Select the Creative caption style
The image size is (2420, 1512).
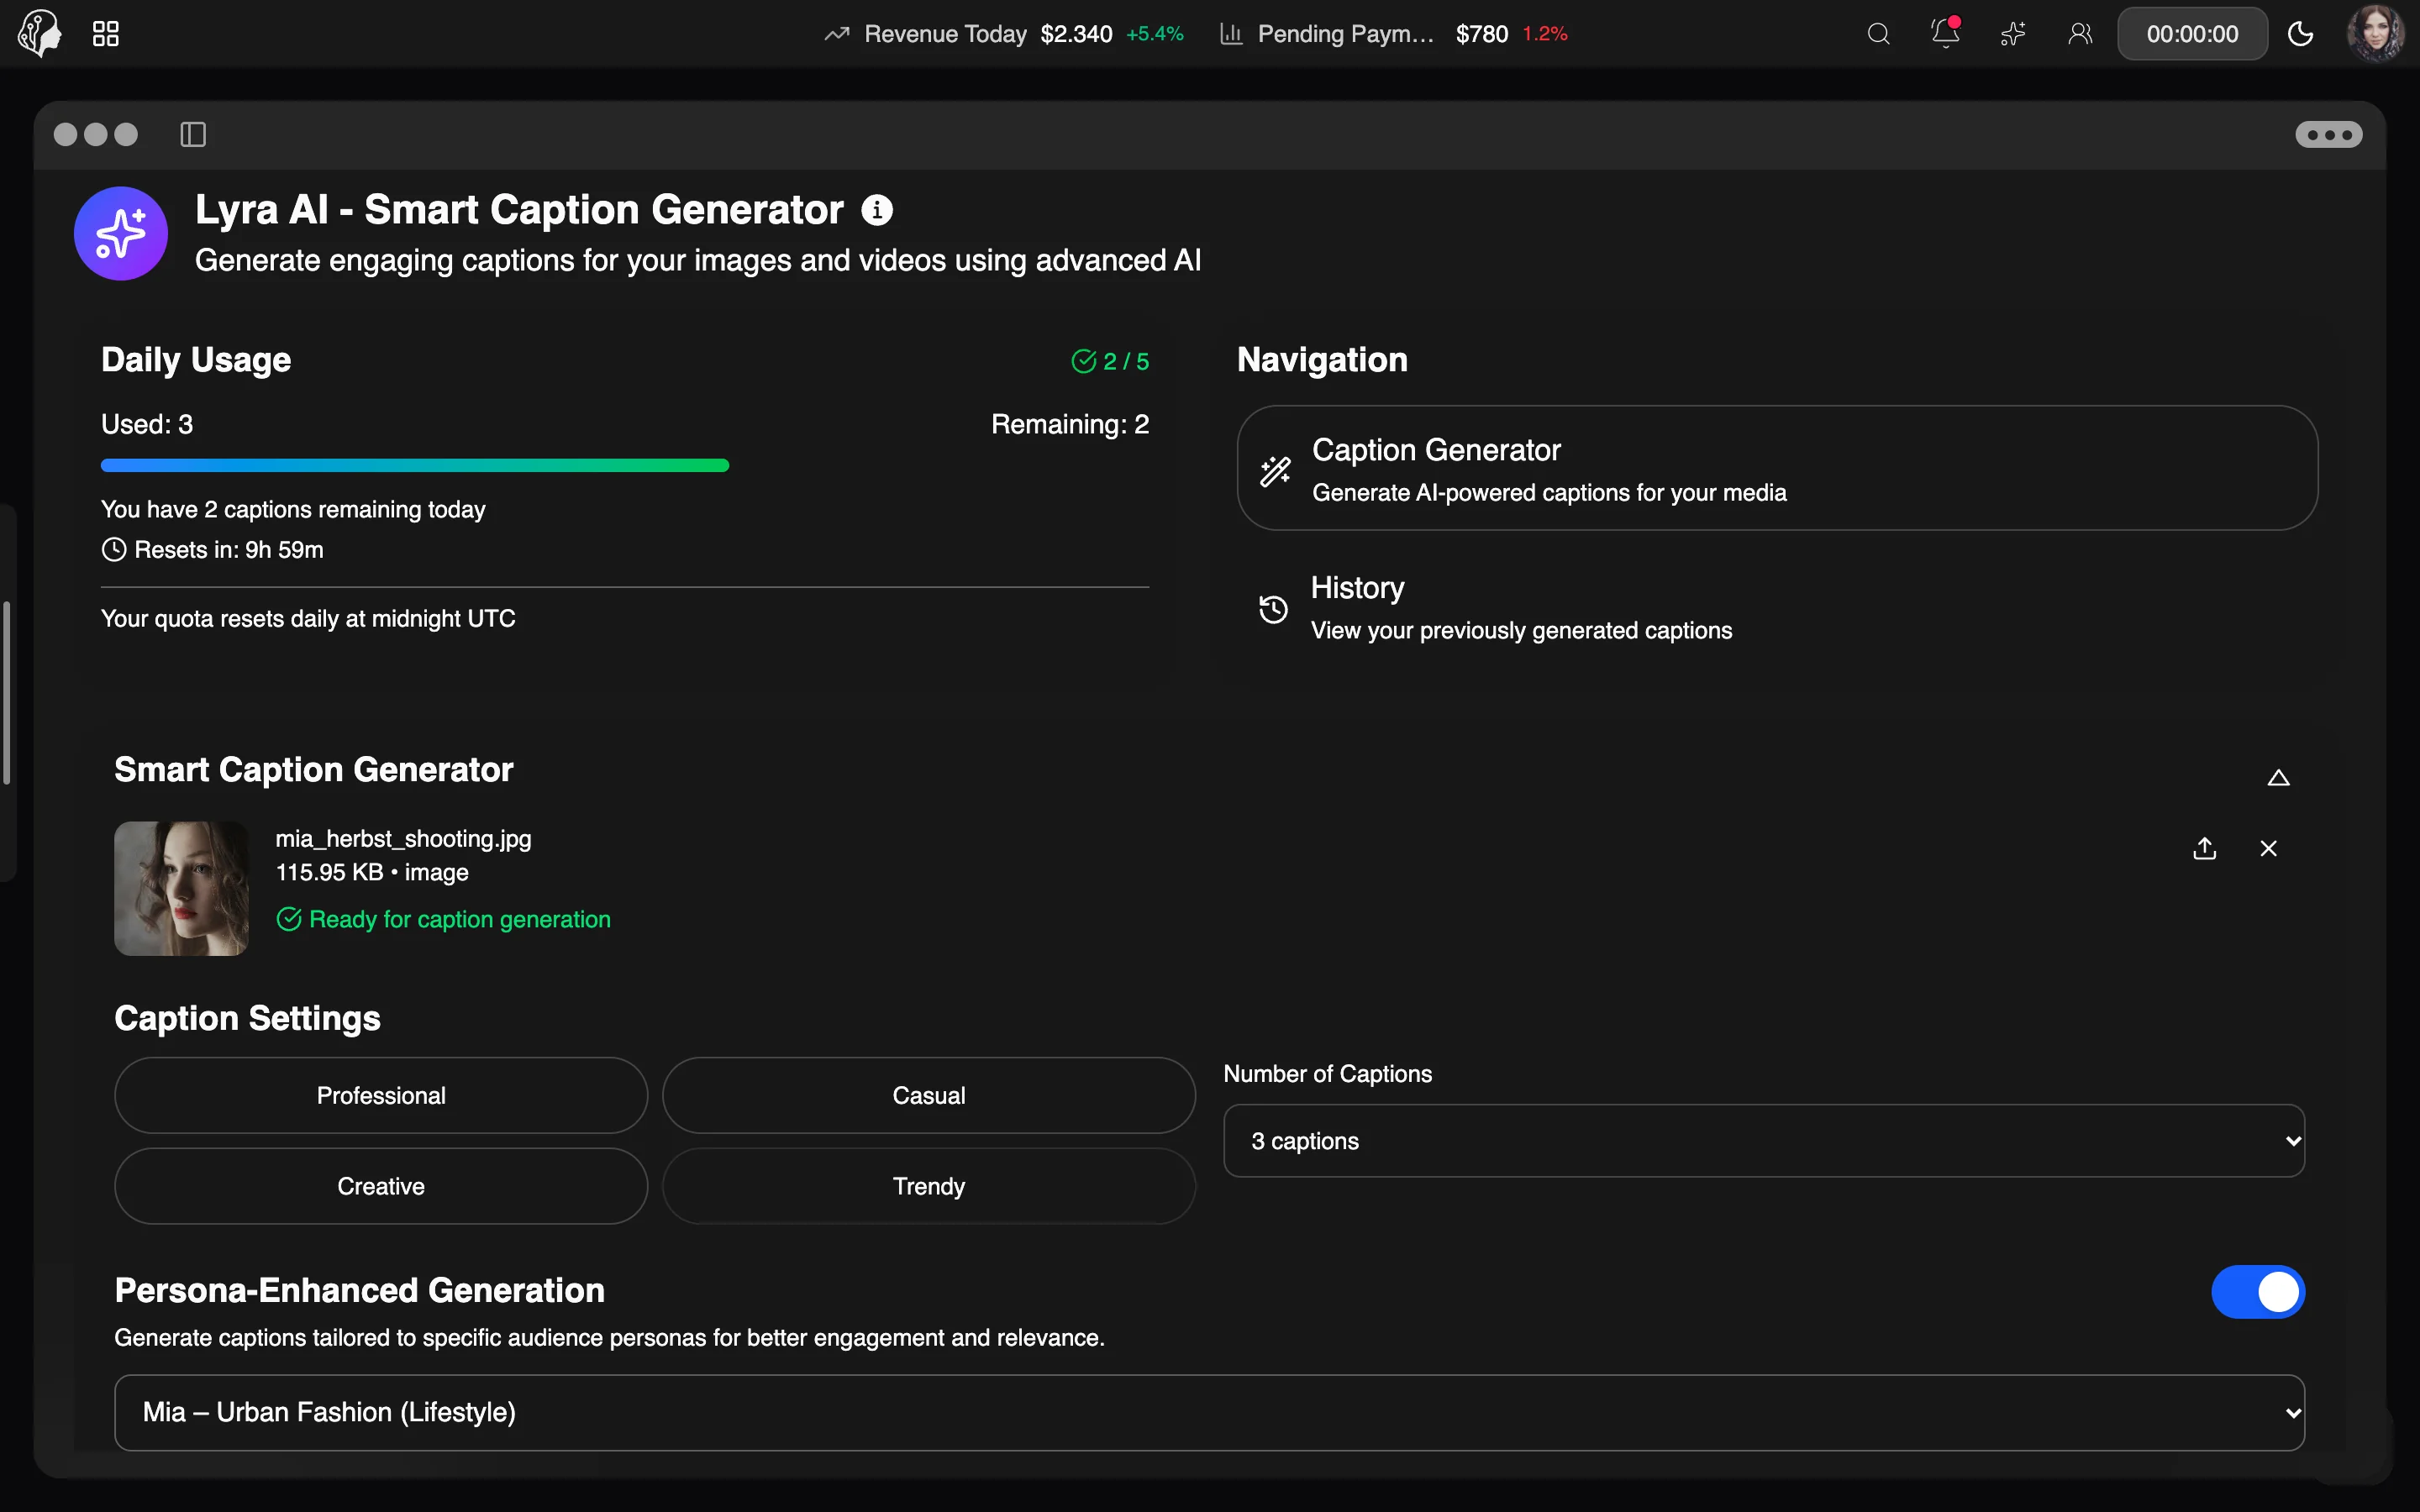click(381, 1186)
